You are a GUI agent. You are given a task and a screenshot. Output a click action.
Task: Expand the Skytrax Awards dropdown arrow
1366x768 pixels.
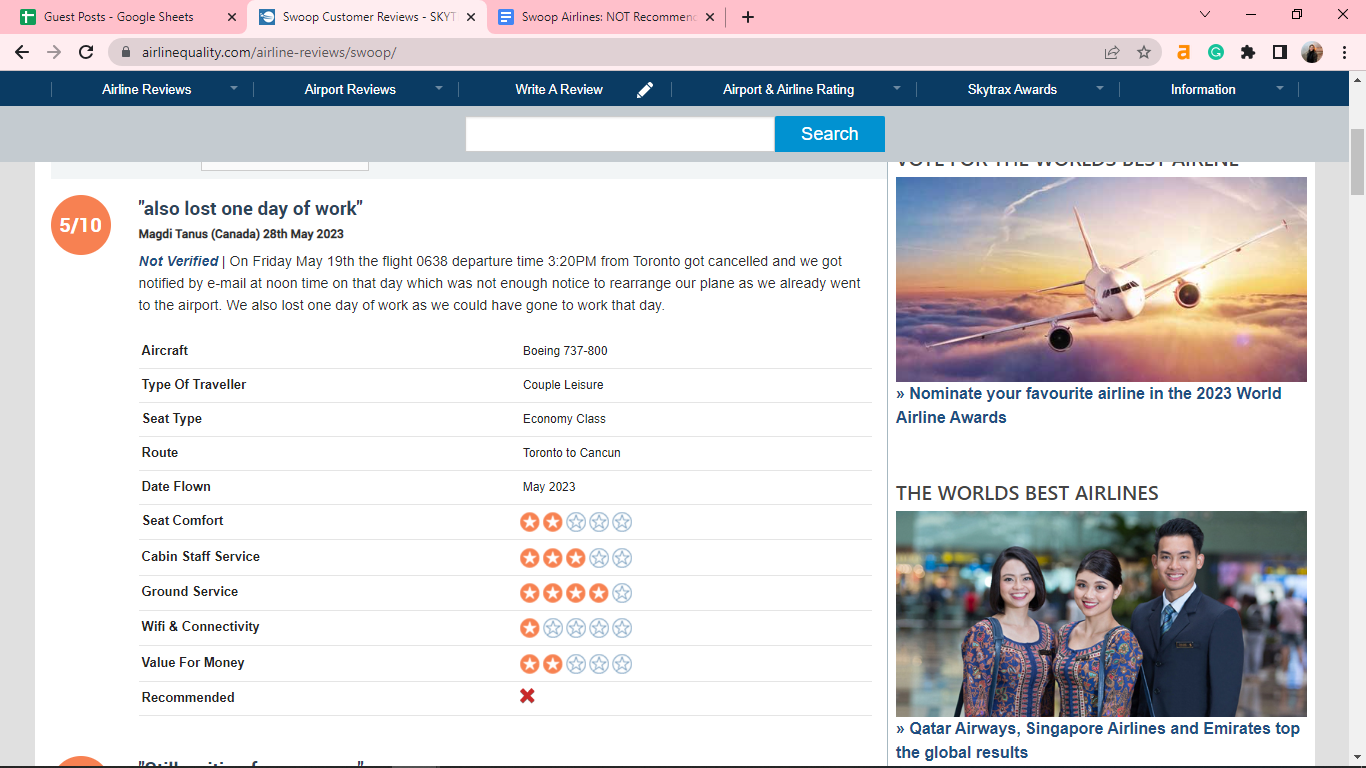tap(1100, 88)
